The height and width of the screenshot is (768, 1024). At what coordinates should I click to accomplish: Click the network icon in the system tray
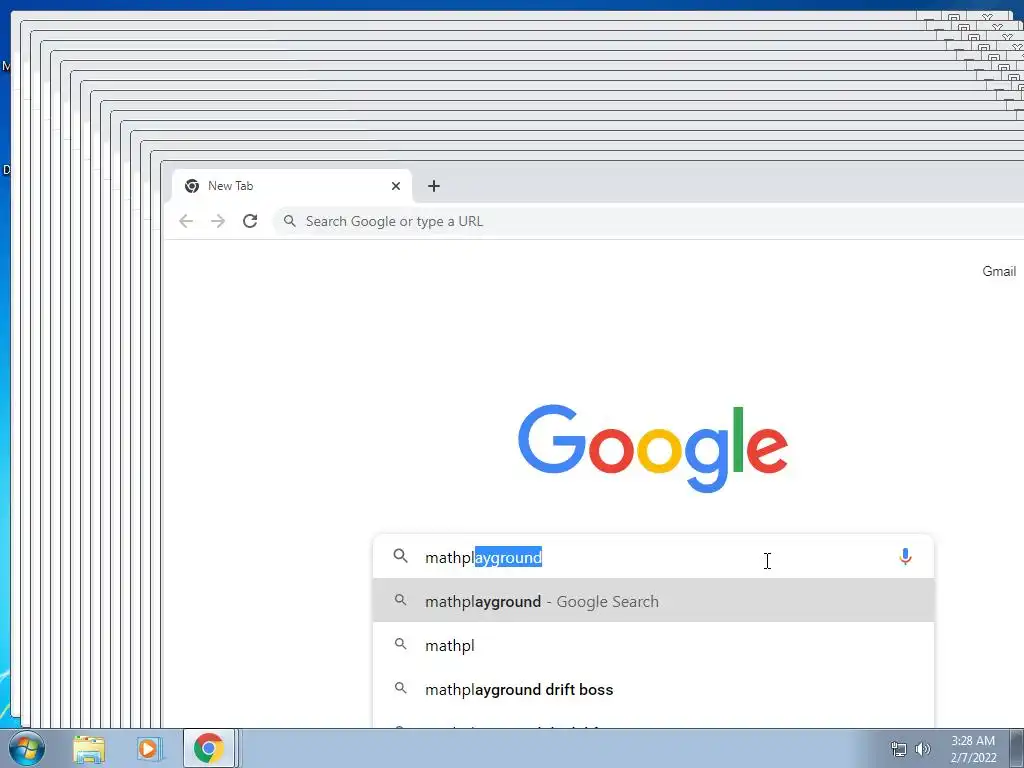point(899,749)
